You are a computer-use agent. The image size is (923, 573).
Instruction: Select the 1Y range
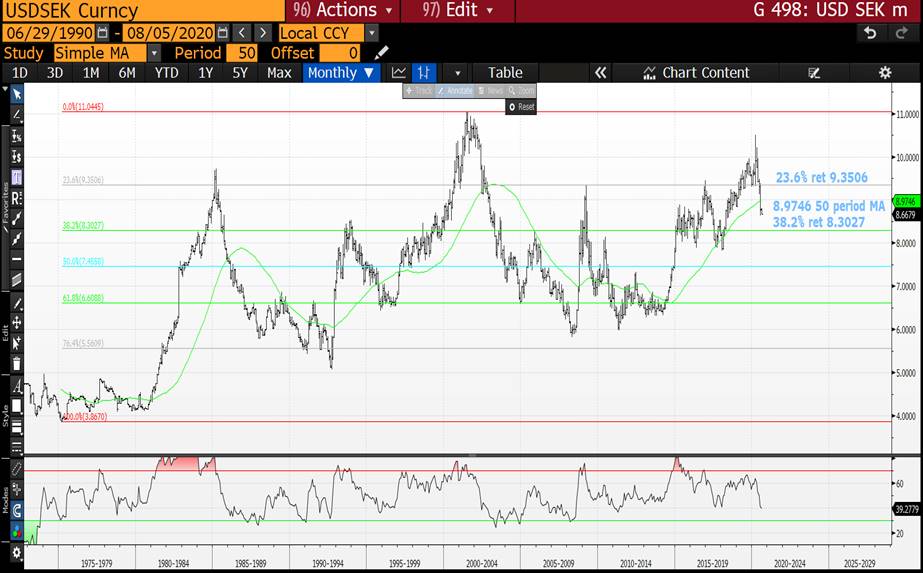point(205,72)
